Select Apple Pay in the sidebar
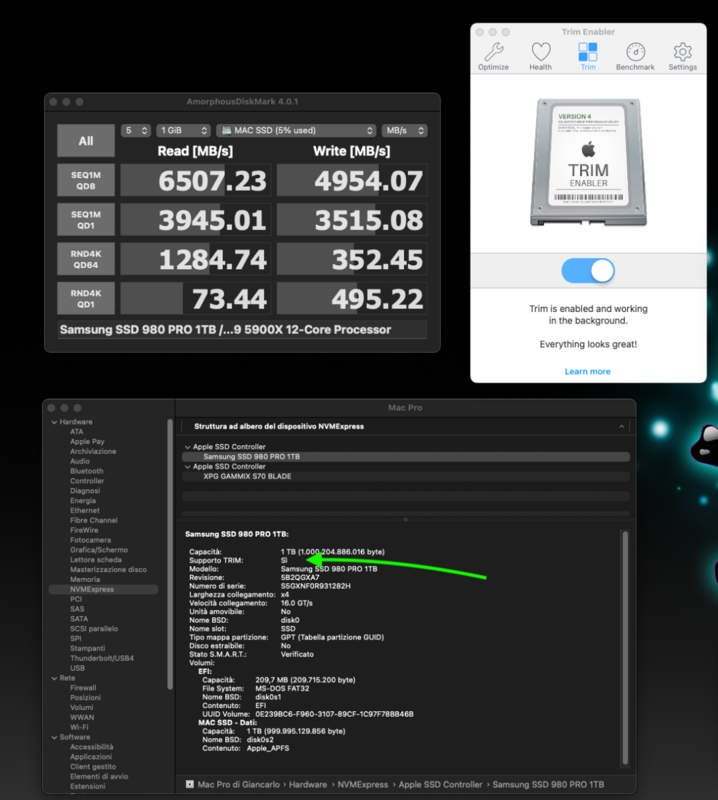The height and width of the screenshot is (800, 718). click(87, 441)
